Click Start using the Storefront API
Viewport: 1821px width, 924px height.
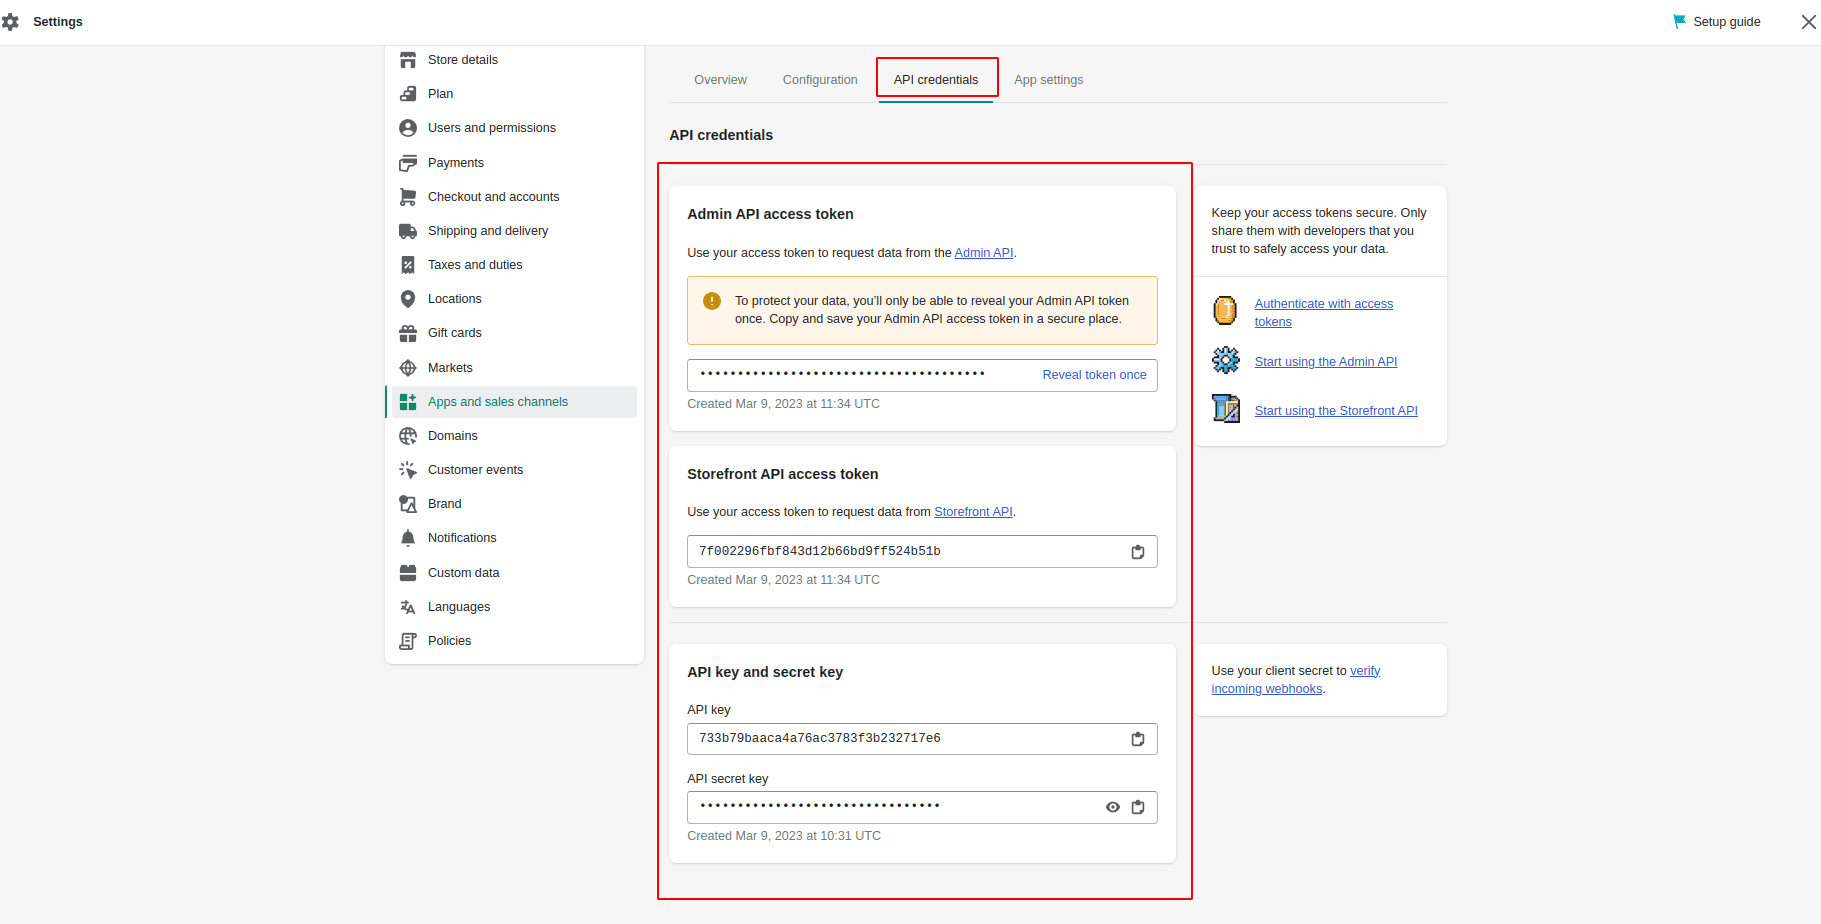[1336, 411]
